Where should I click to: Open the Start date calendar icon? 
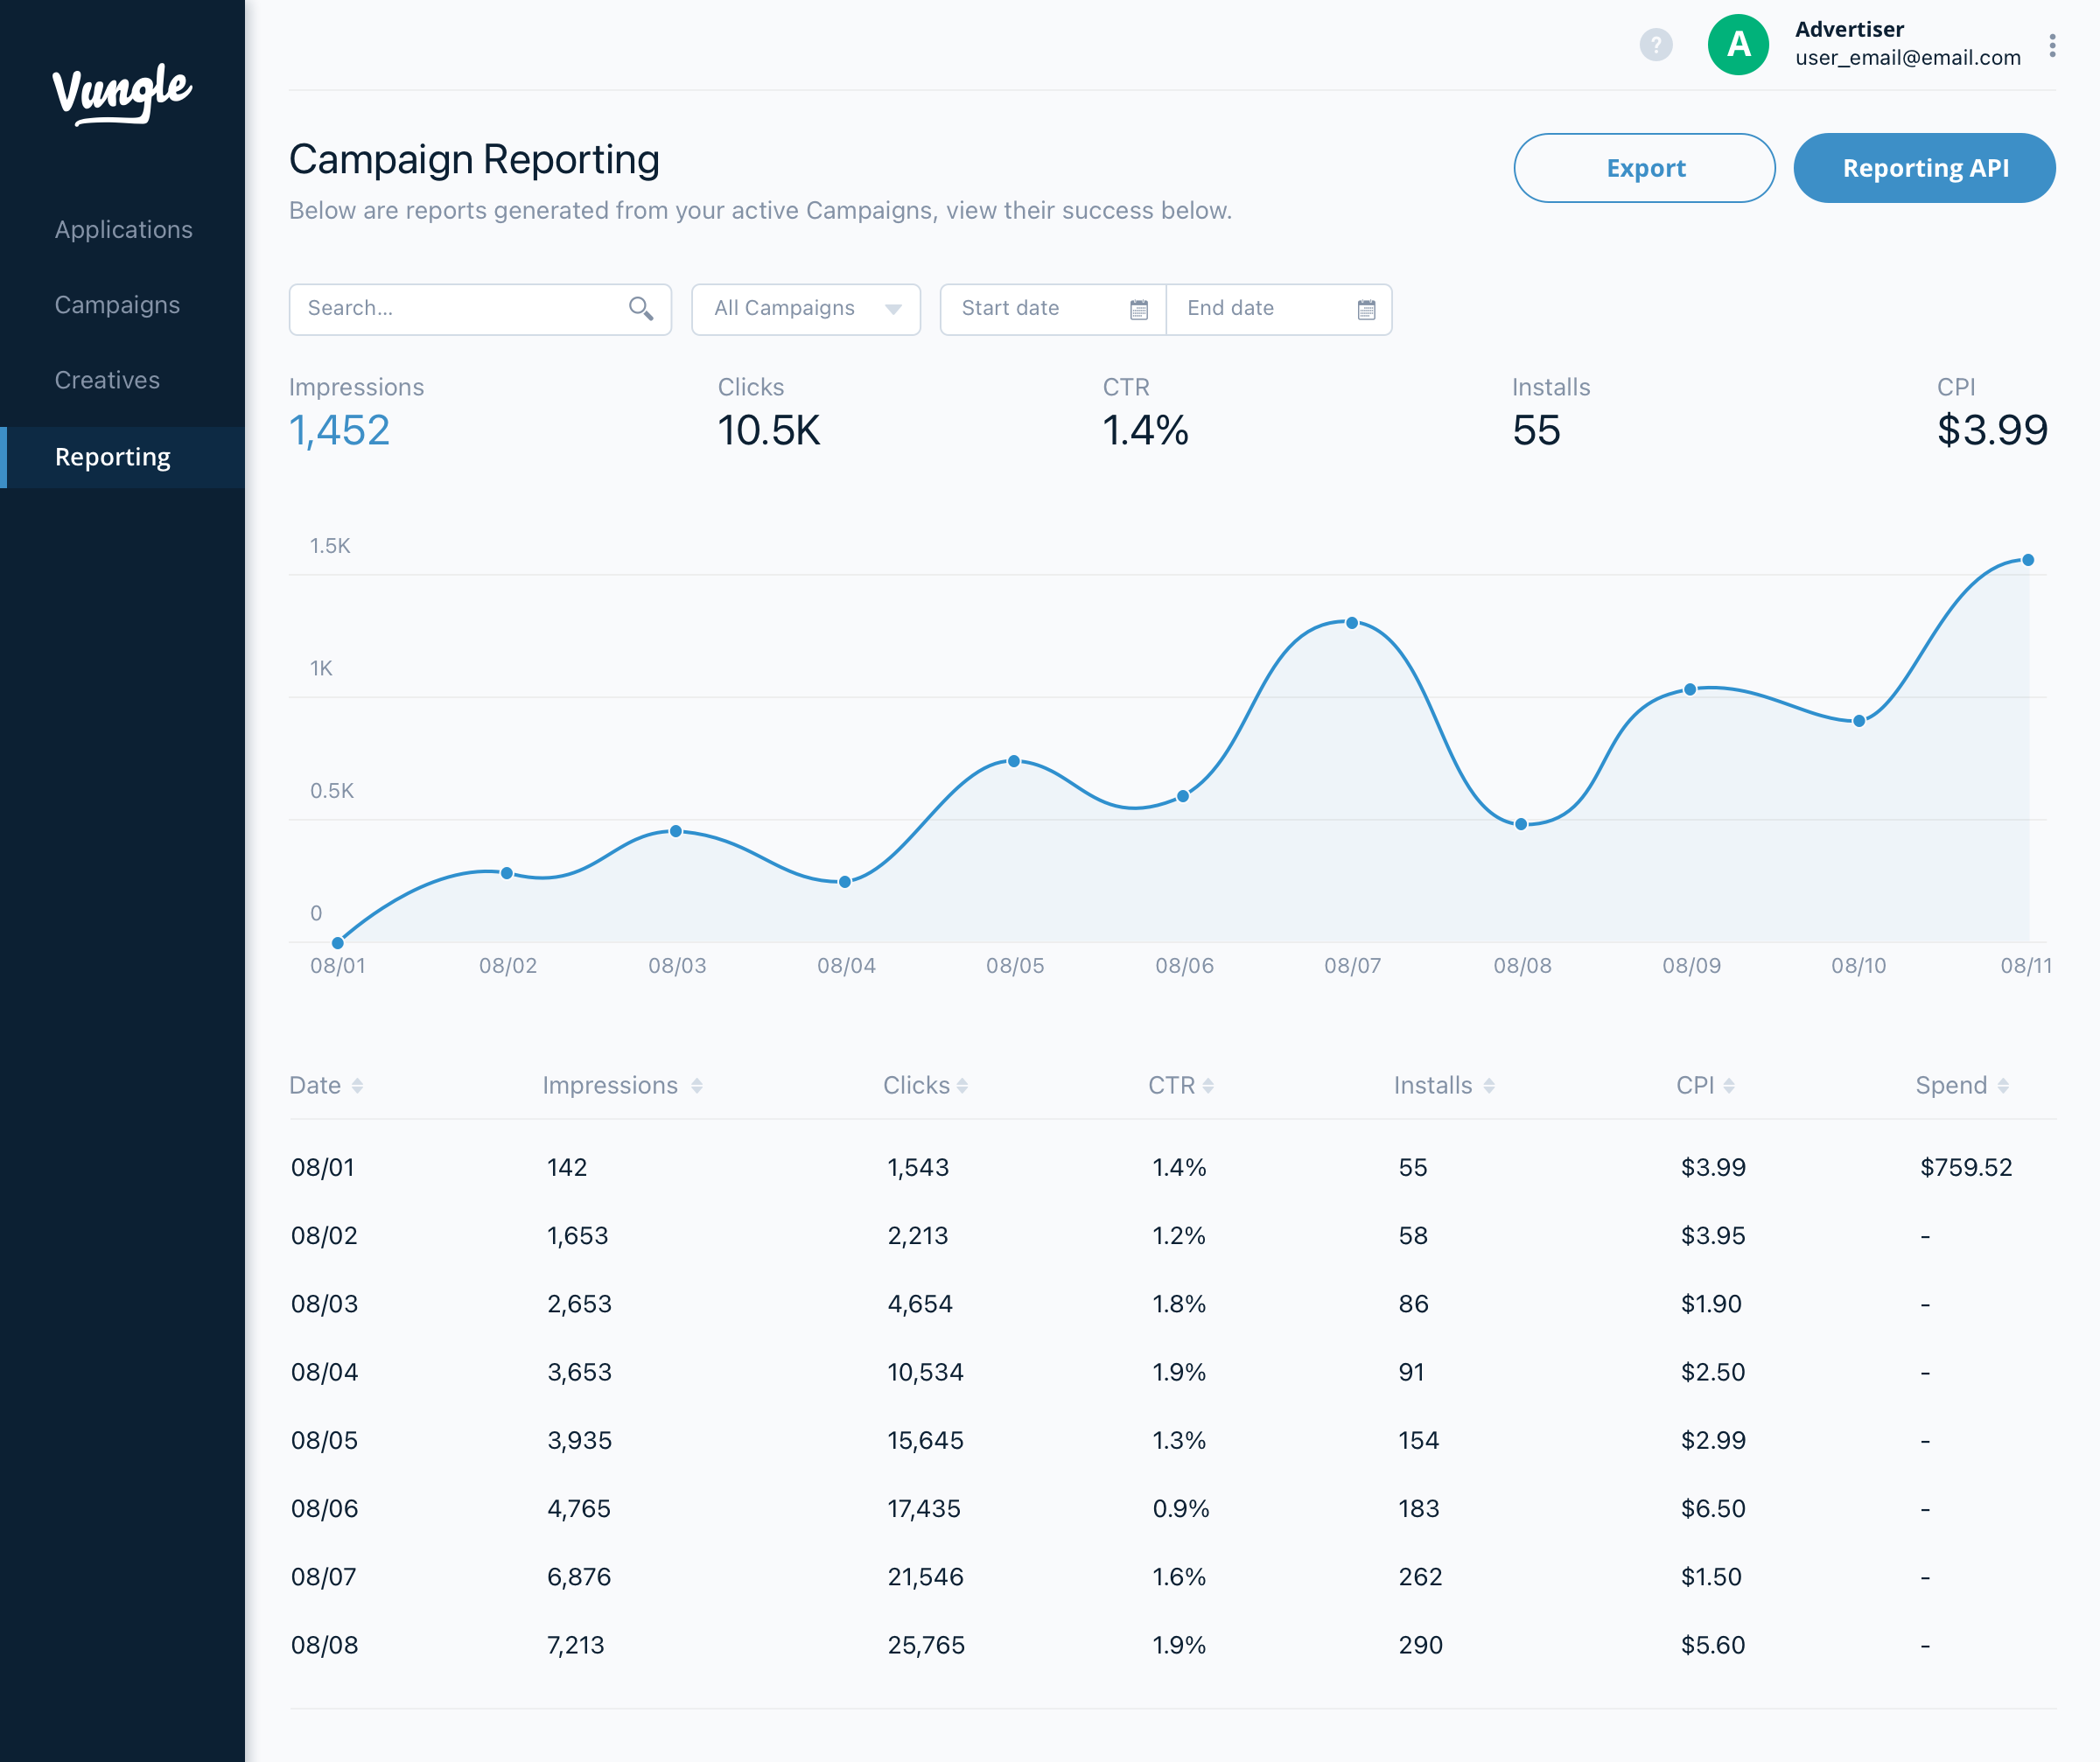pos(1139,310)
